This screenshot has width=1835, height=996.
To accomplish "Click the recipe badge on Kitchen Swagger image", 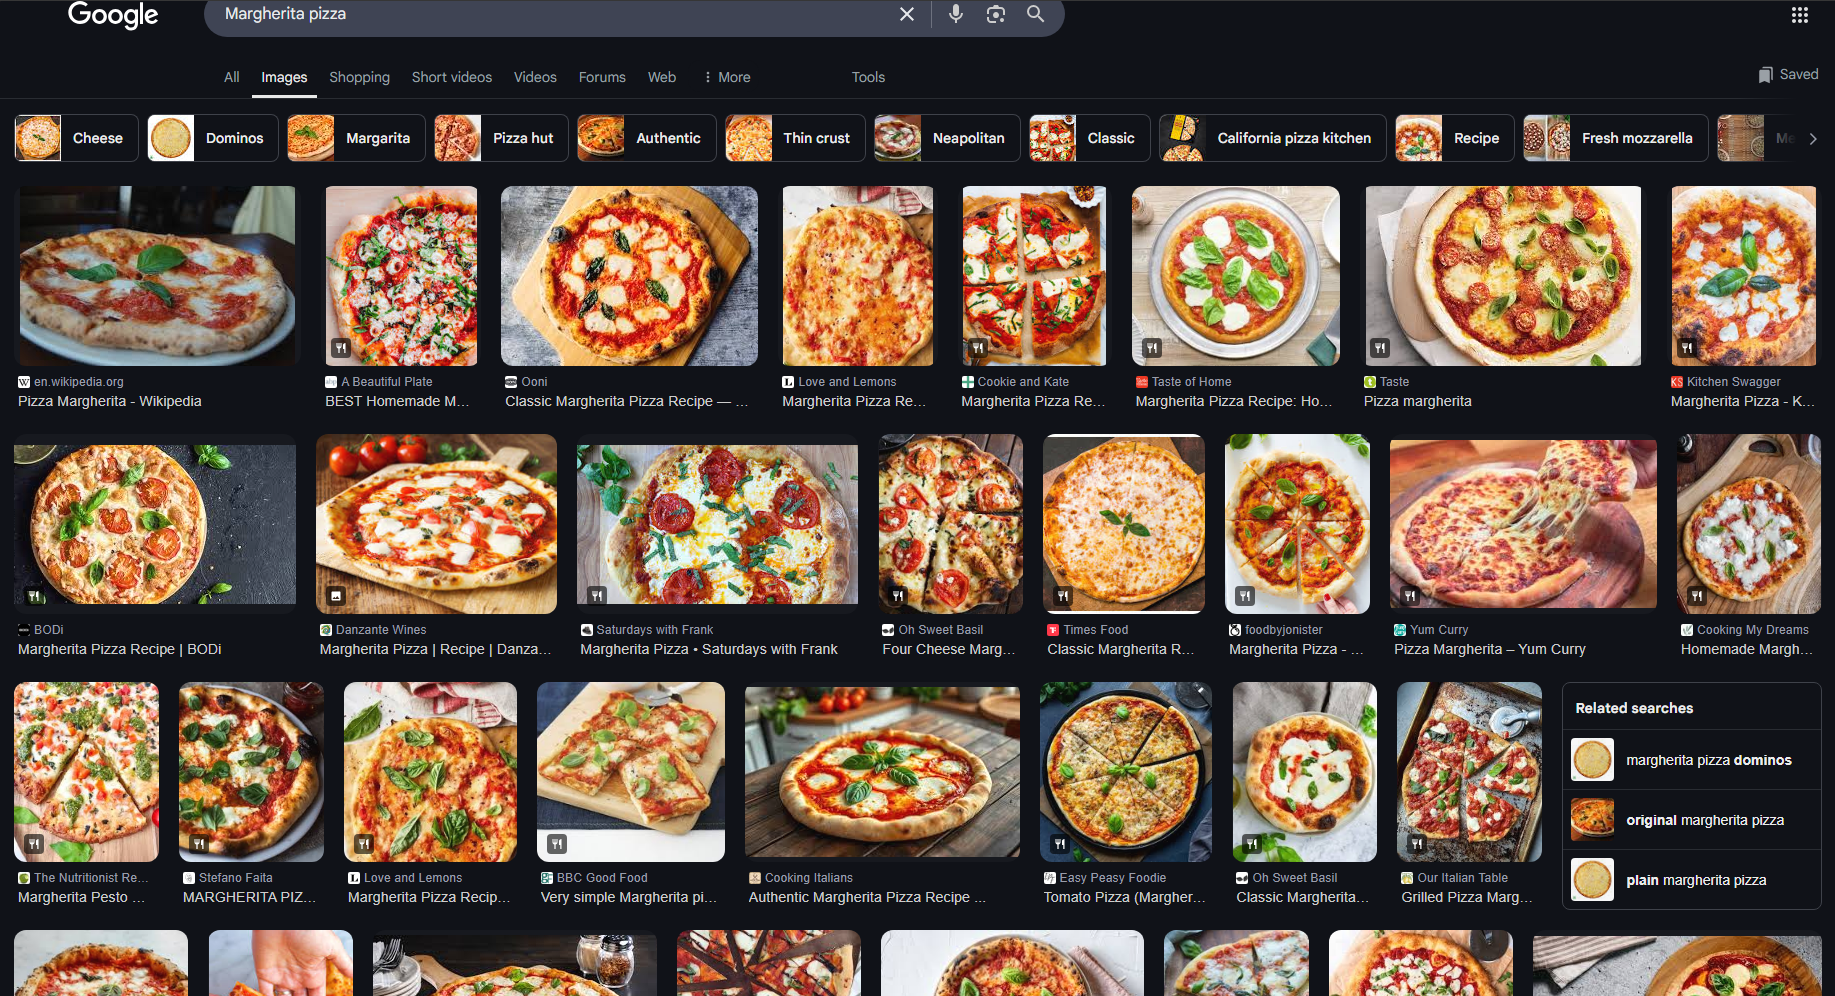I will pyautogui.click(x=1687, y=348).
